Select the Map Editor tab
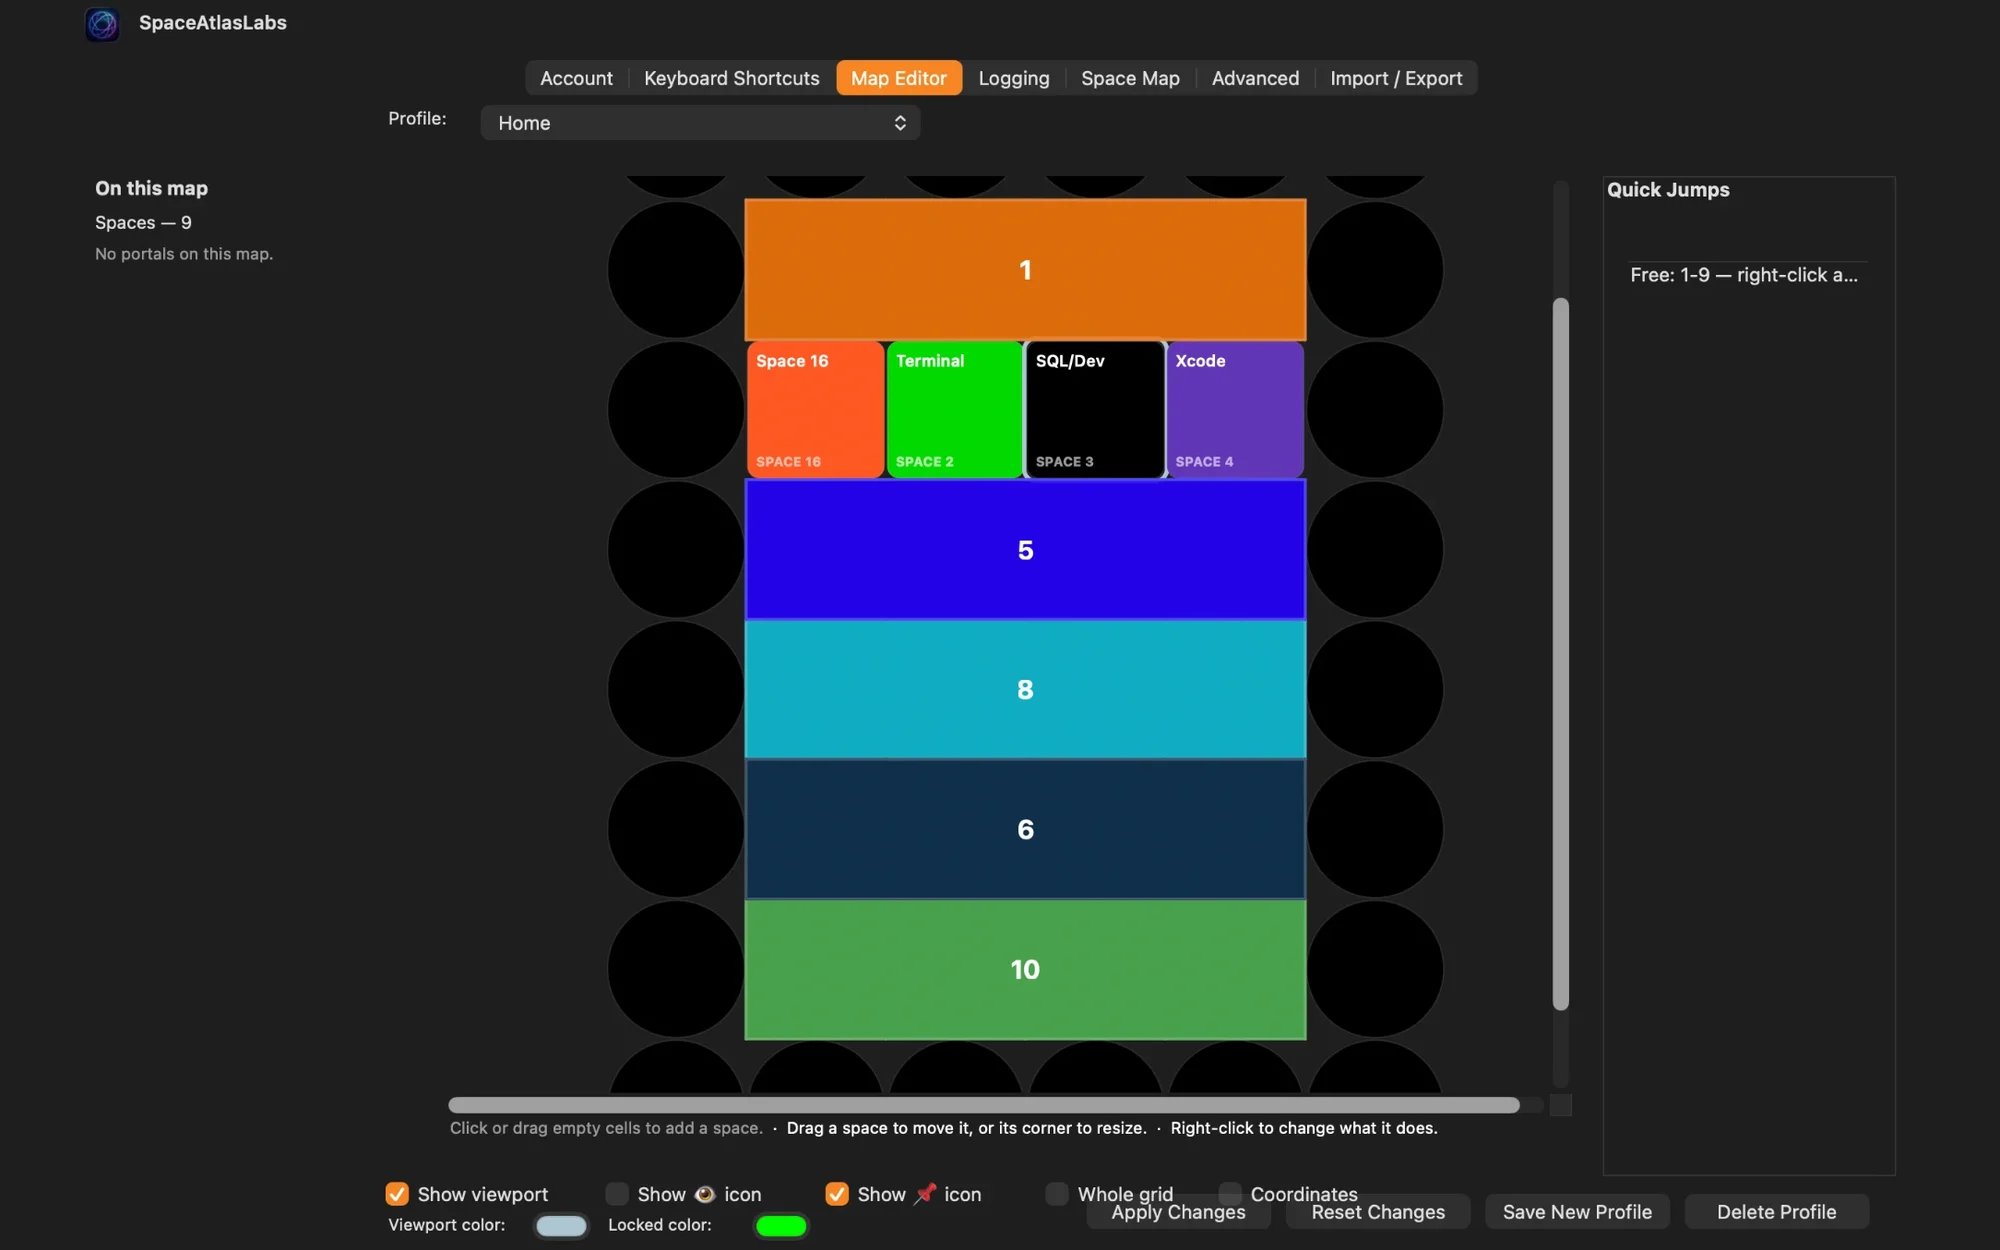The width and height of the screenshot is (2000, 1250). [898, 78]
